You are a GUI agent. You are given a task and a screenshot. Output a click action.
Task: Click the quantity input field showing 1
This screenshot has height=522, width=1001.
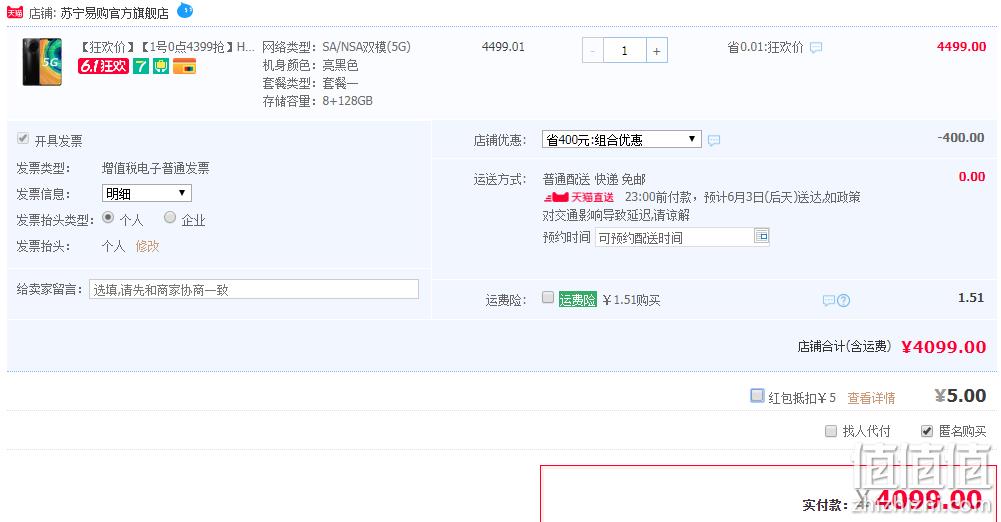point(624,50)
